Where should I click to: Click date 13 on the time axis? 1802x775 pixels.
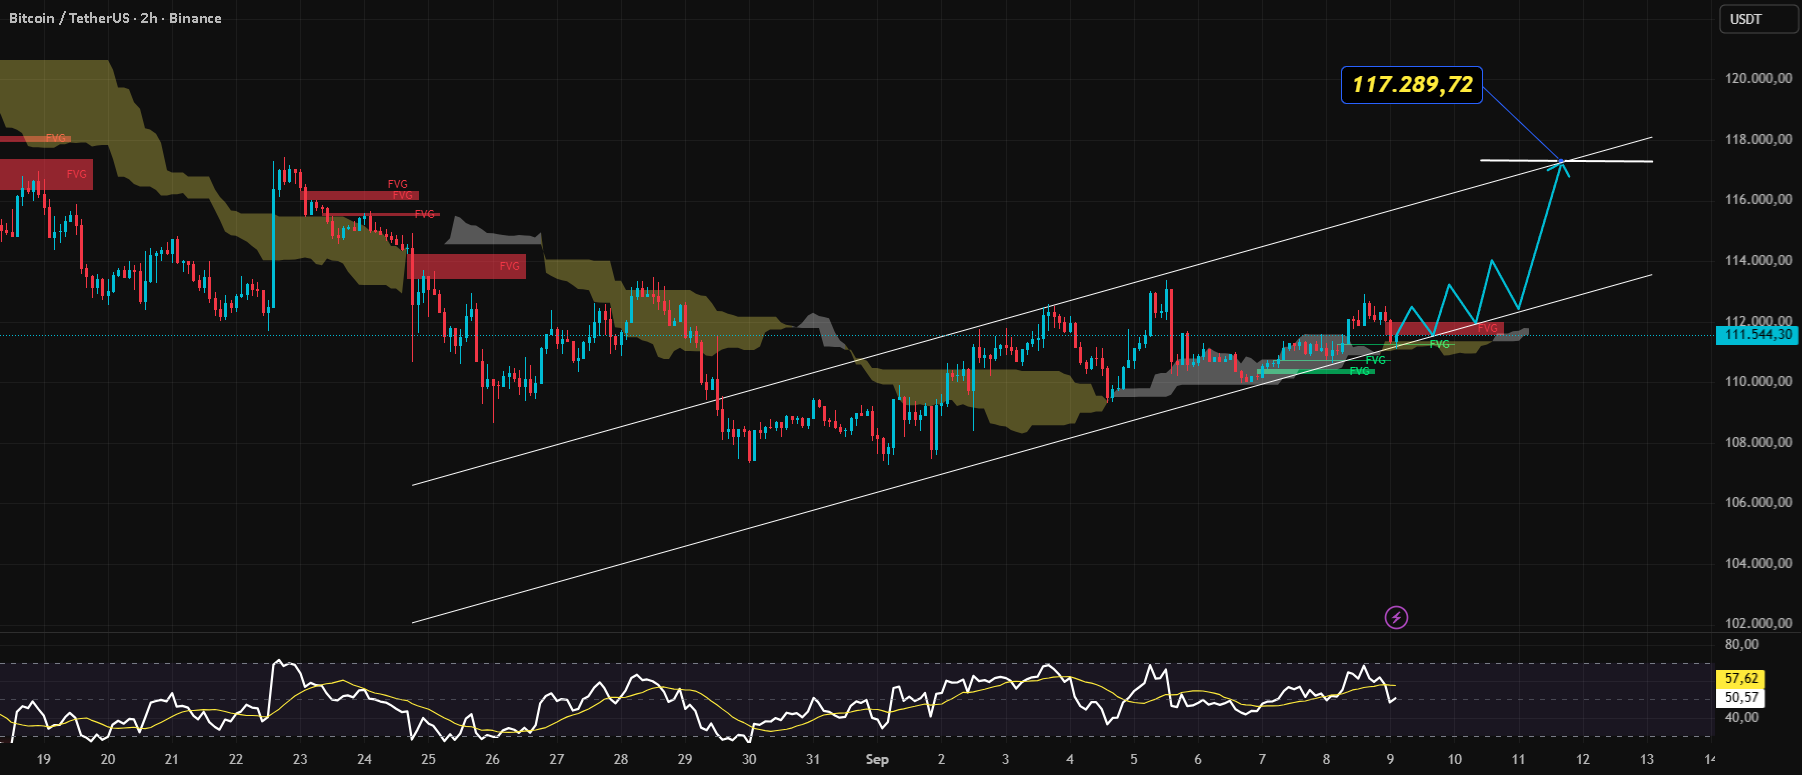(x=1647, y=759)
